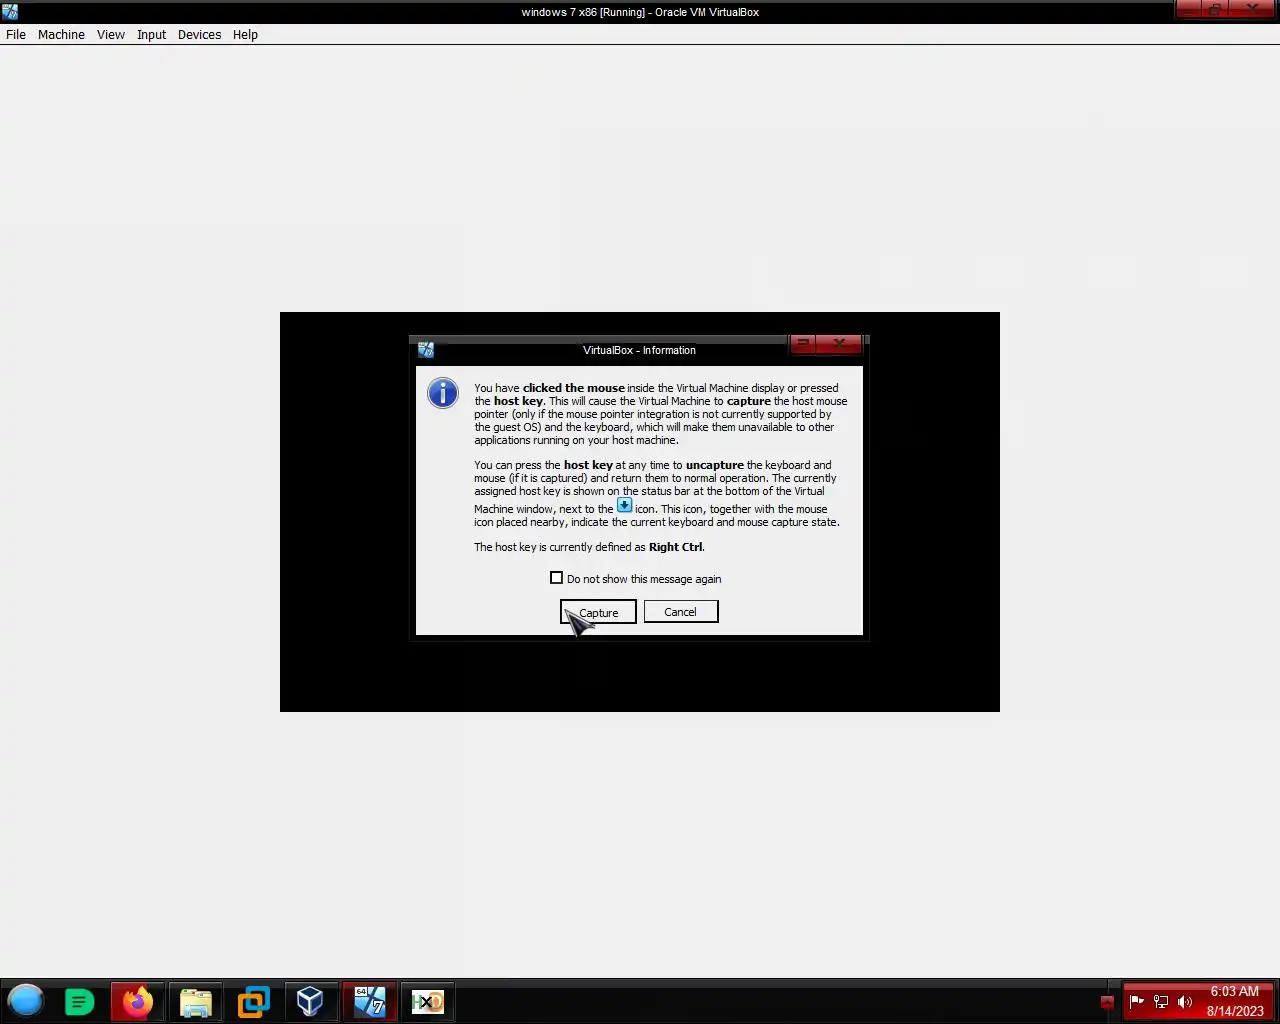The image size is (1280, 1024).
Task: Open the HxD hex editor taskbar icon
Action: click(x=428, y=1001)
